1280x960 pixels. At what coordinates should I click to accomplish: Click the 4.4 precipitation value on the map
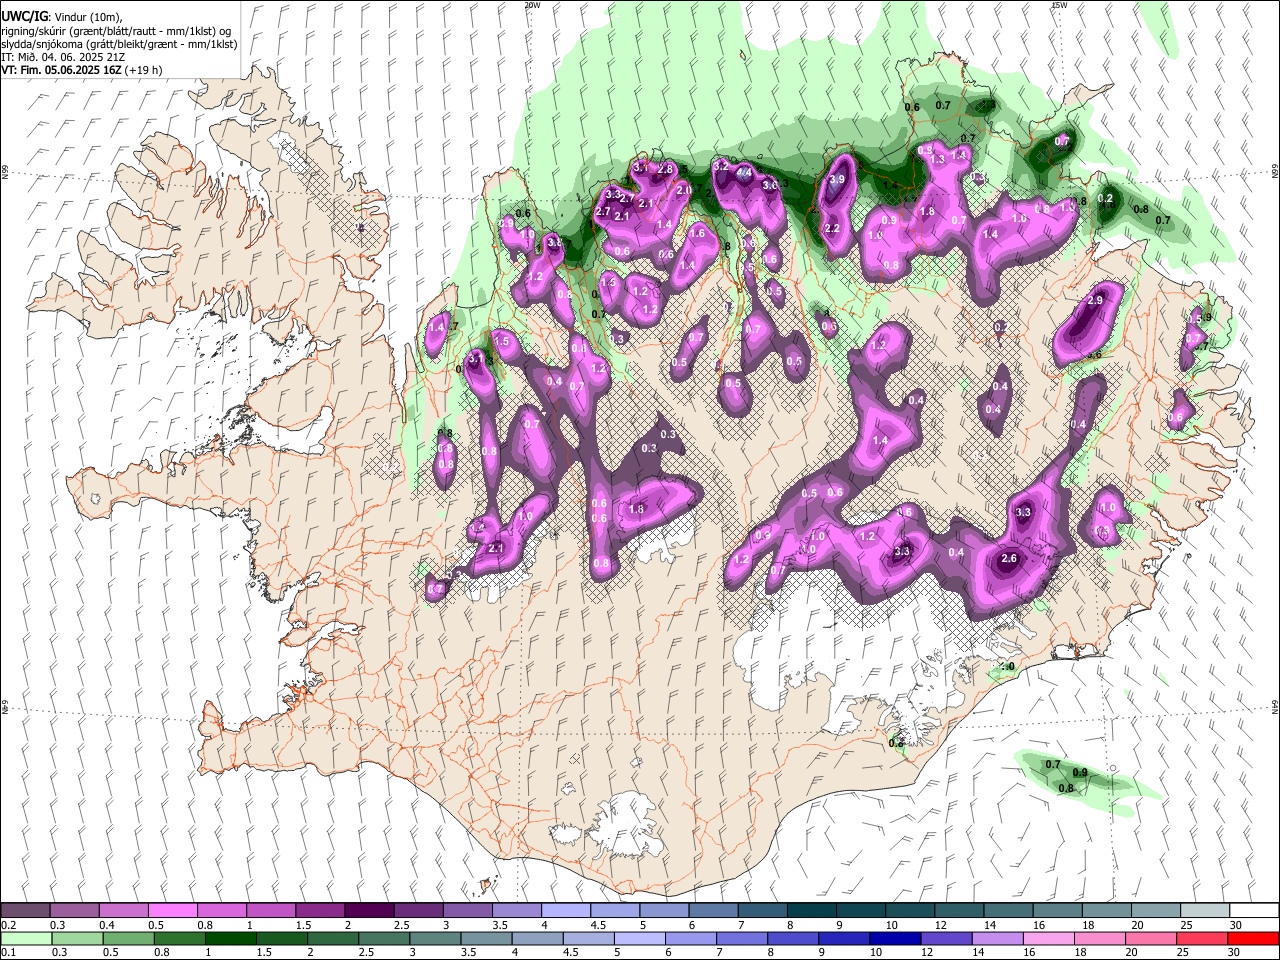(x=744, y=172)
